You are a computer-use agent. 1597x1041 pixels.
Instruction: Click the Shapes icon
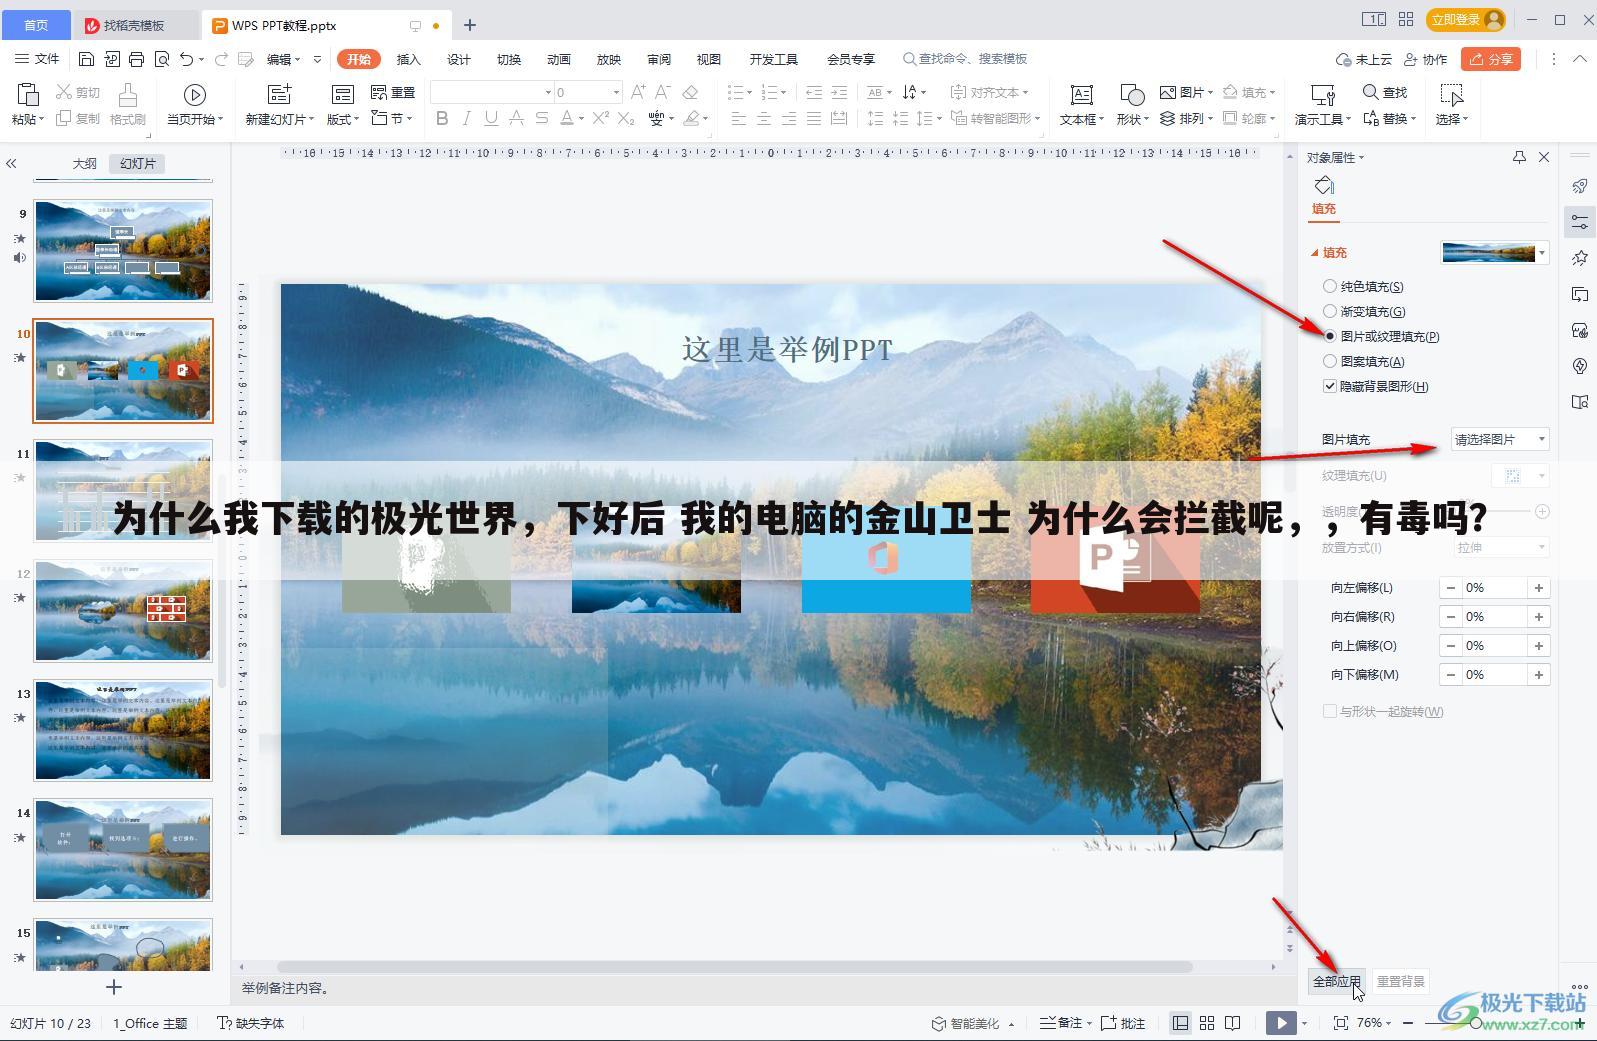coord(1132,95)
